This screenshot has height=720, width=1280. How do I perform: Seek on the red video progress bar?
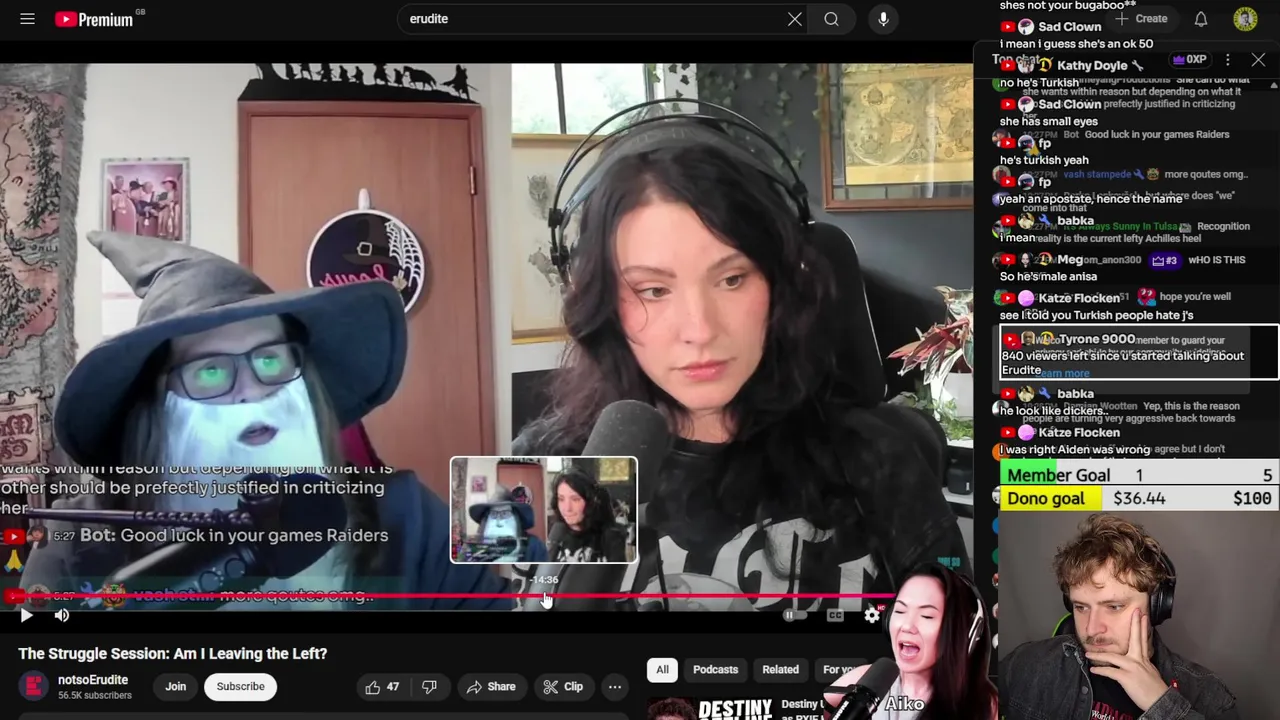coord(450,597)
